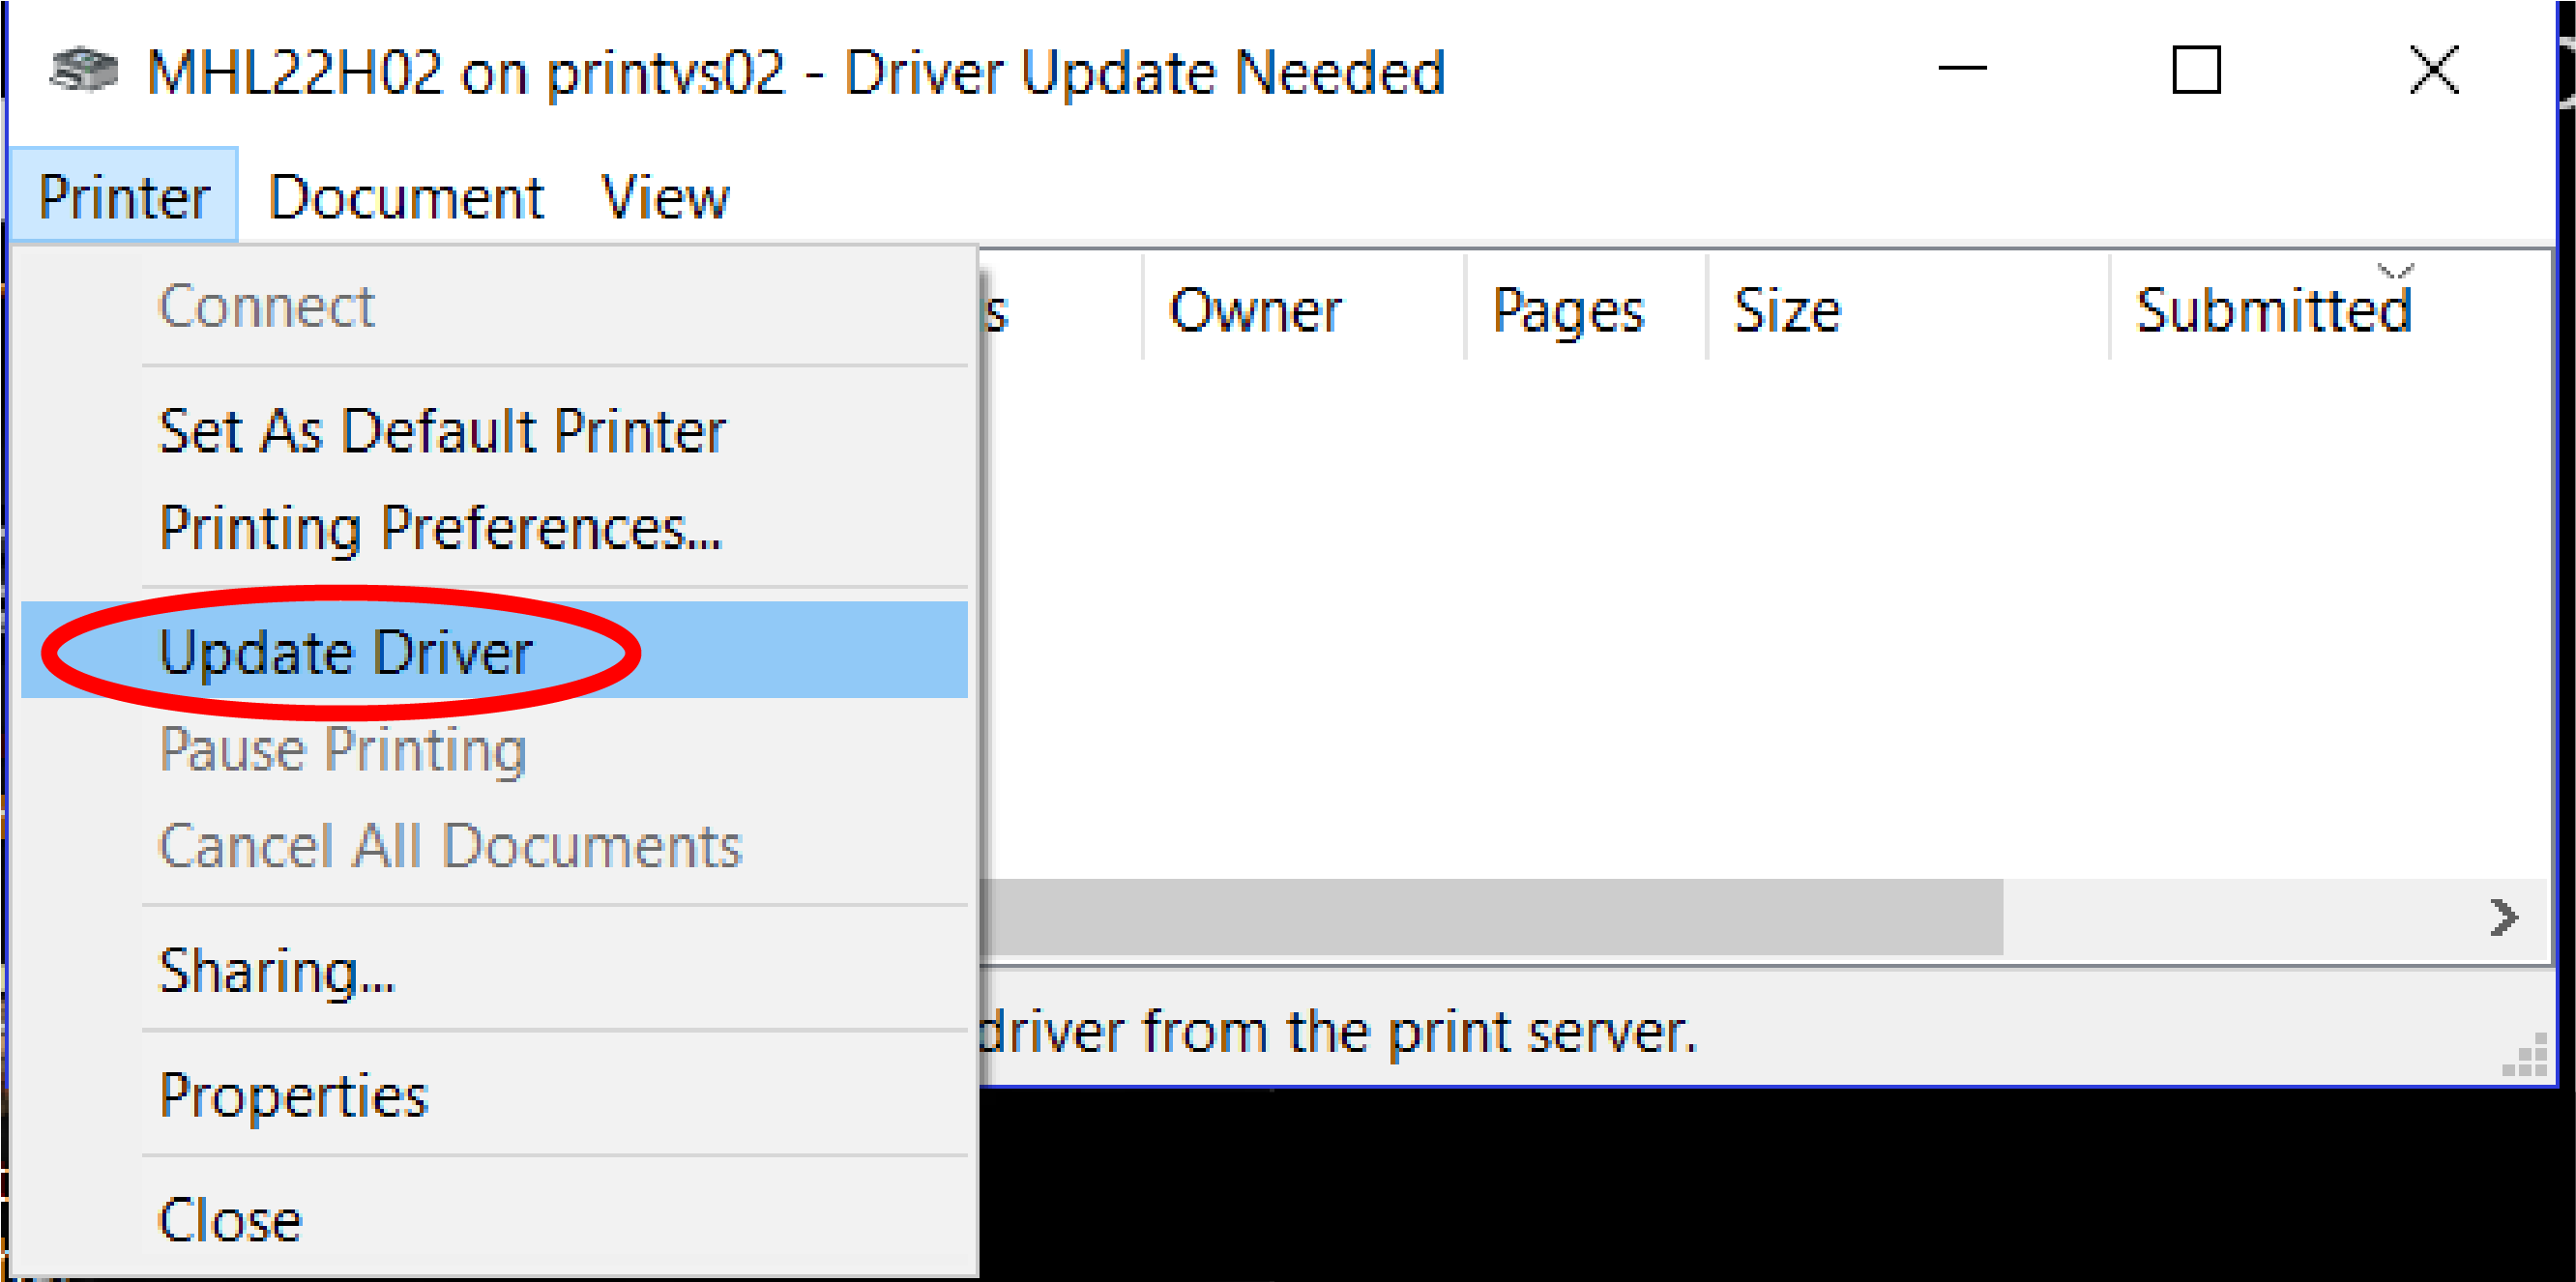The image size is (2576, 1282).
Task: Click the printer icon in the title bar
Action: tap(84, 71)
